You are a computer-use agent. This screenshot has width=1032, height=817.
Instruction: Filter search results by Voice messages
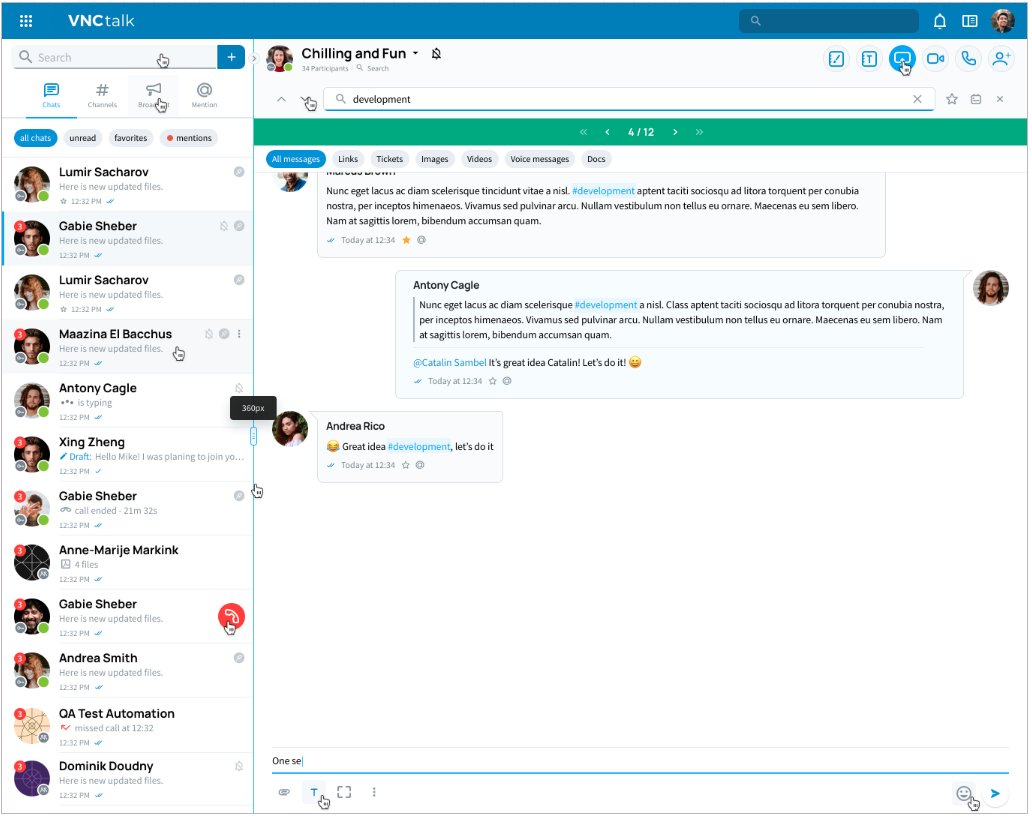539,159
